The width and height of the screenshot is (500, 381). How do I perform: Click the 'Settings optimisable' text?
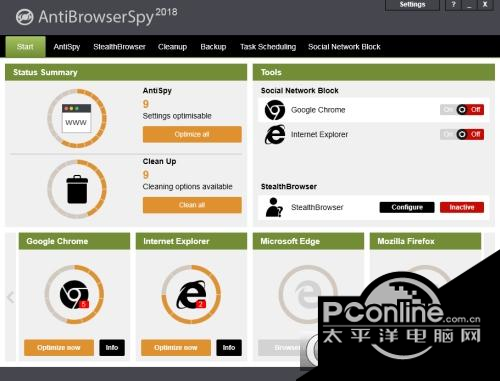point(177,116)
